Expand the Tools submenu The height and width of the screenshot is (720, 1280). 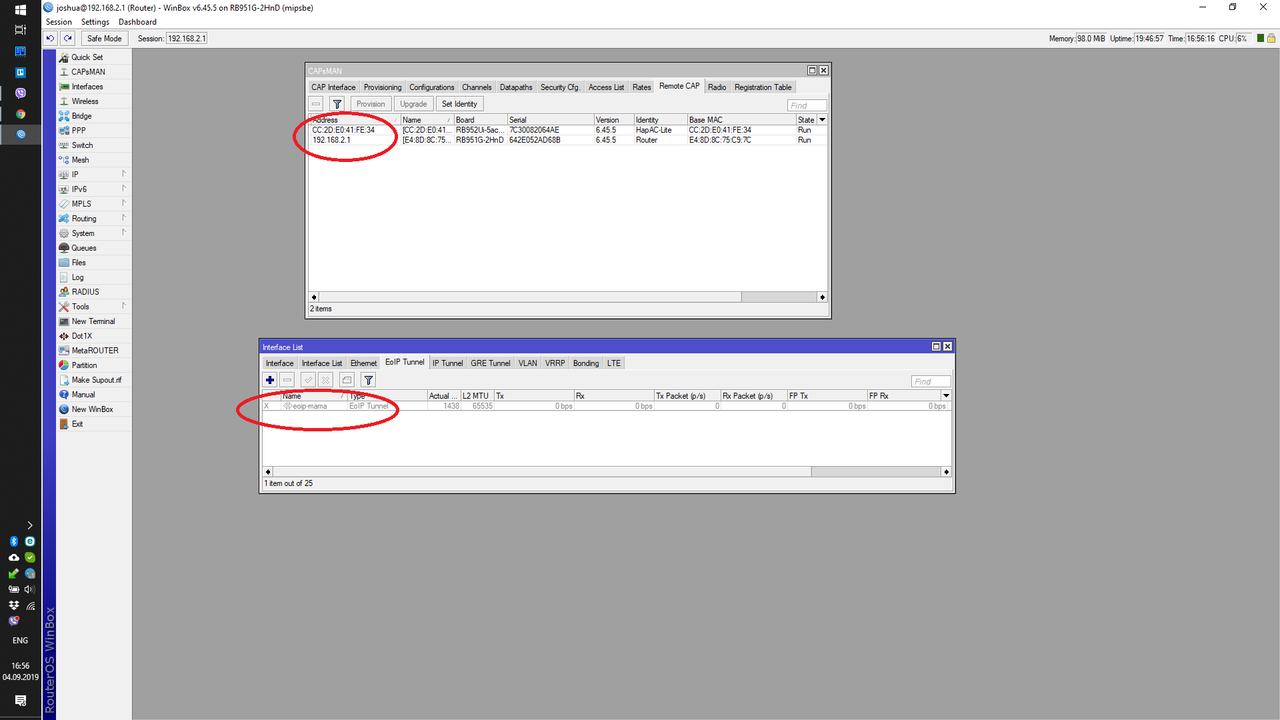[x=94, y=307]
